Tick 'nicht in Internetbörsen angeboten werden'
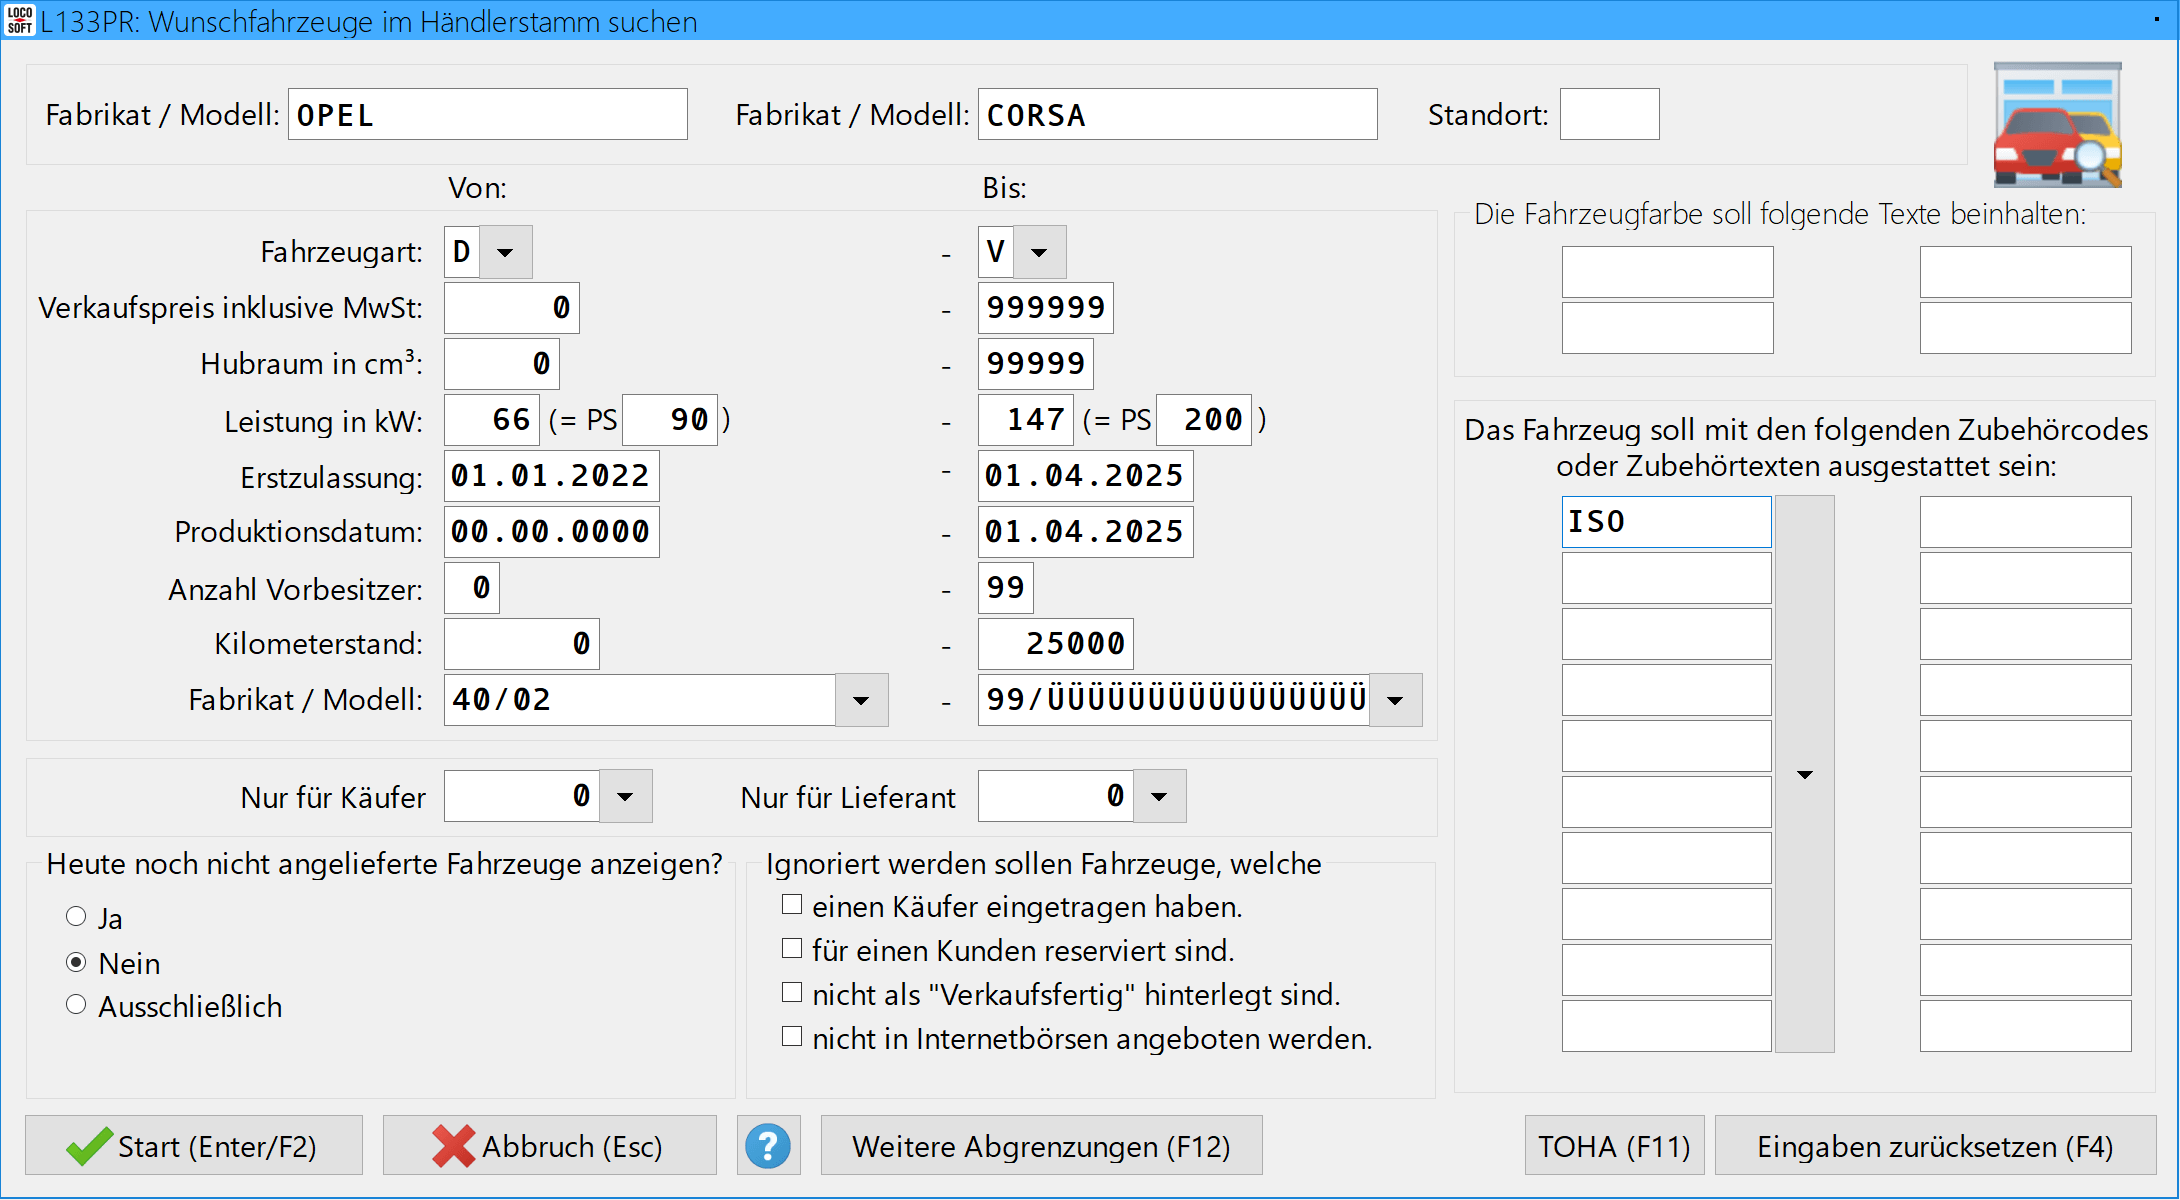 pos(792,1037)
